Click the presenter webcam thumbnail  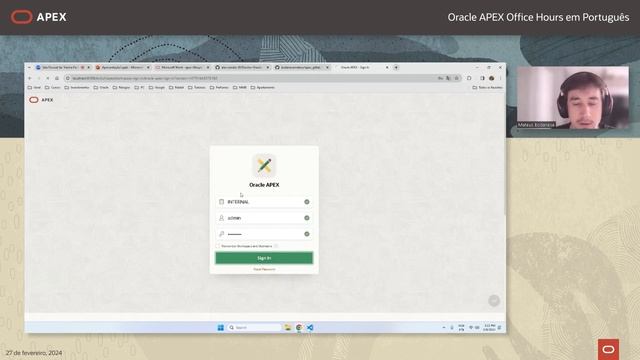(x=572, y=98)
